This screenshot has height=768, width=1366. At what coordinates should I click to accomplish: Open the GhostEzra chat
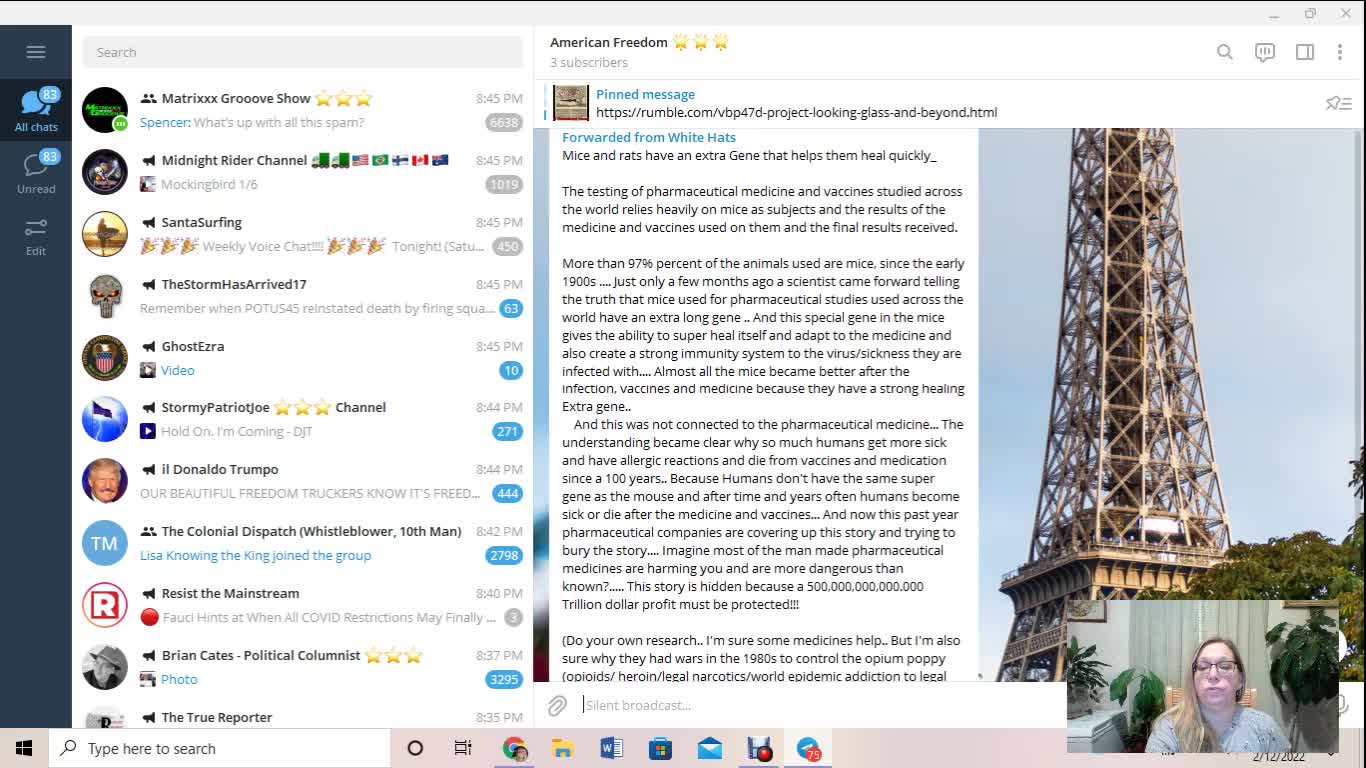(x=302, y=358)
